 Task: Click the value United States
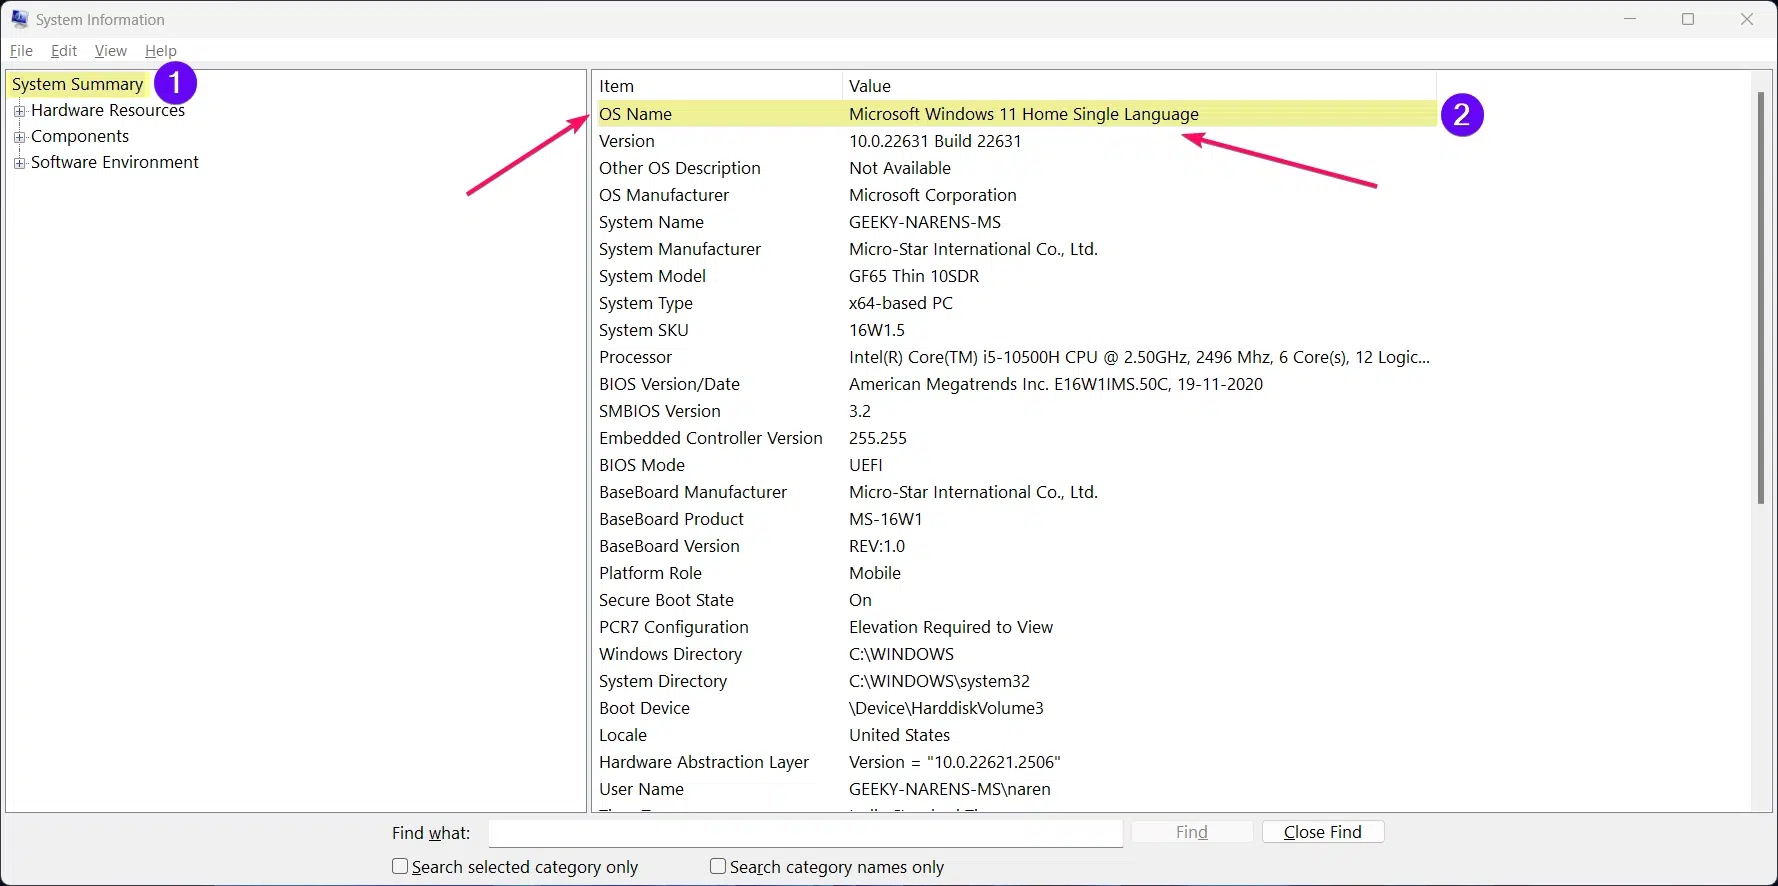899,735
